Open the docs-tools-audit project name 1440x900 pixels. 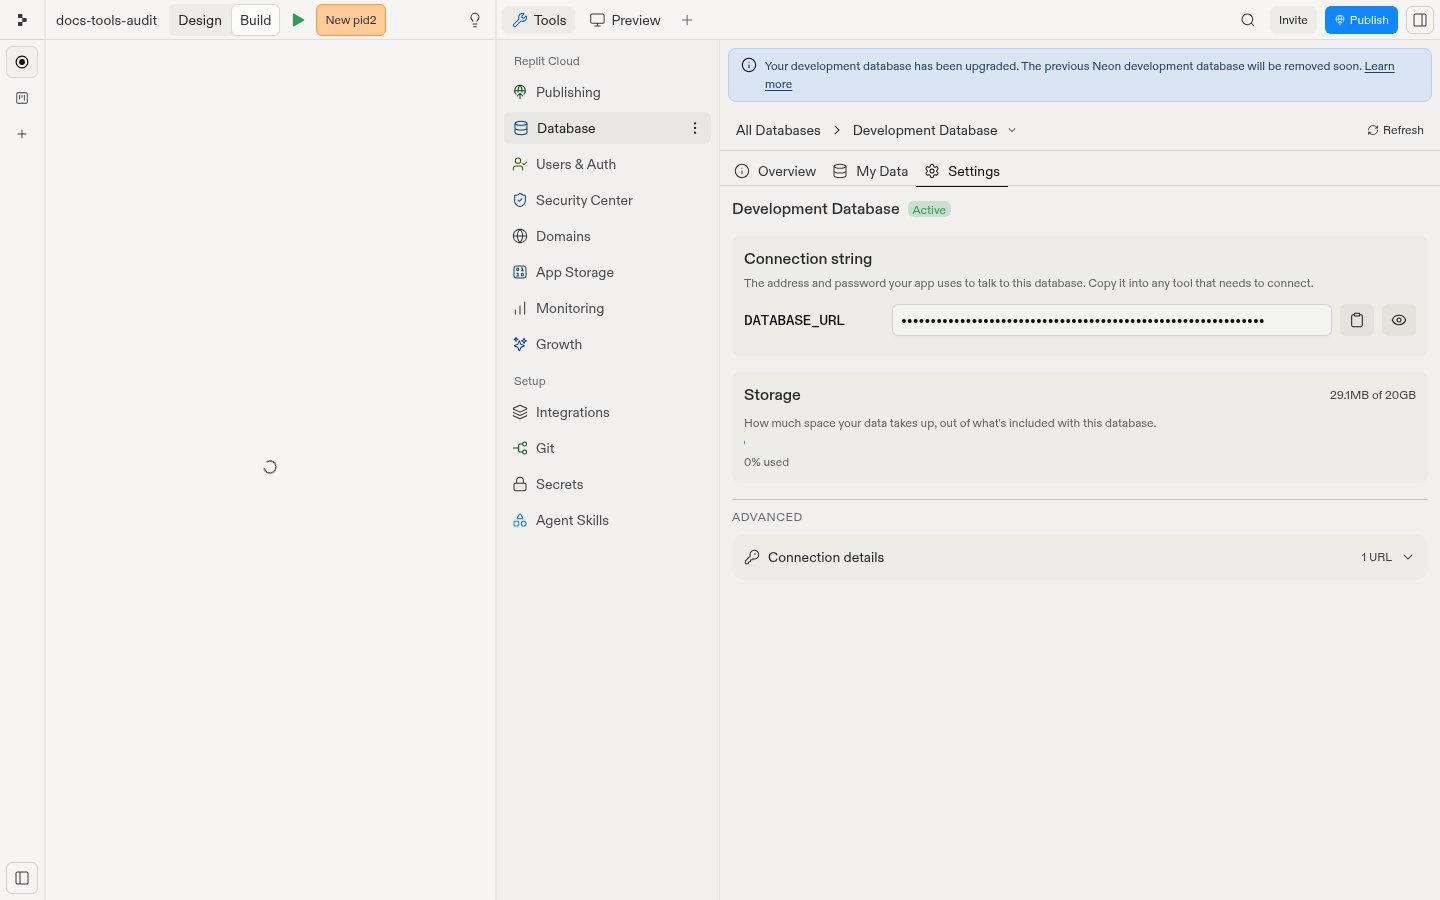(x=106, y=20)
